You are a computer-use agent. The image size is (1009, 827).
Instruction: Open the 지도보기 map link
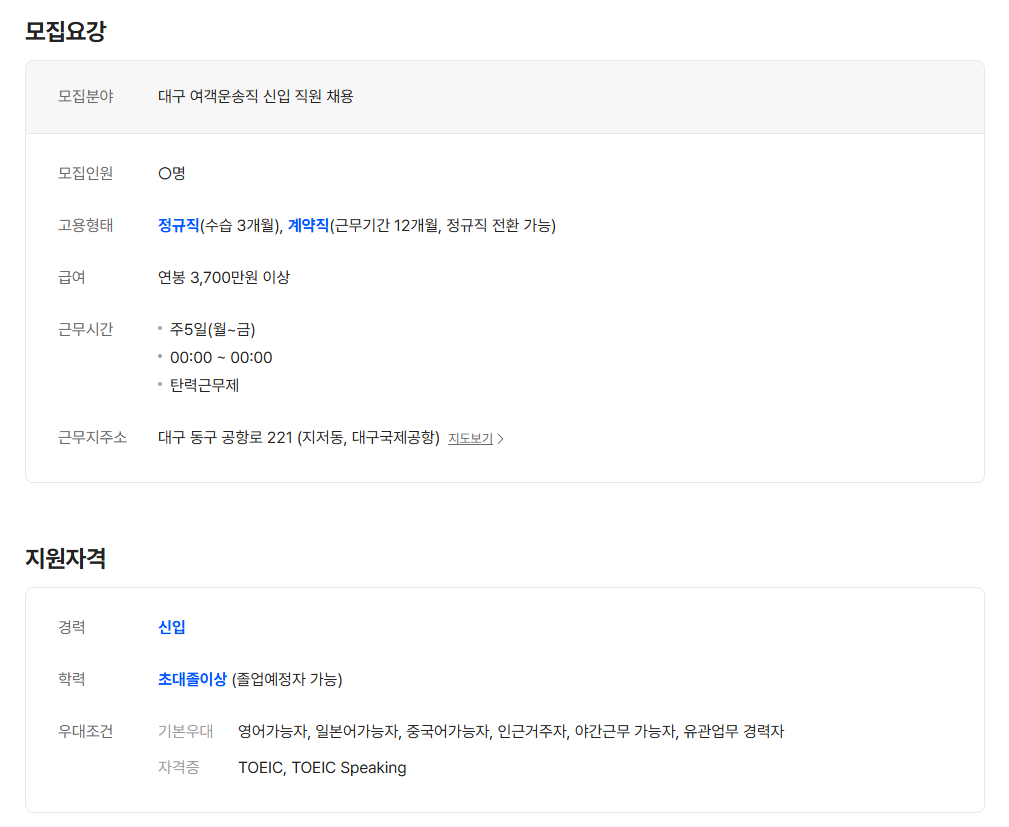coord(470,438)
